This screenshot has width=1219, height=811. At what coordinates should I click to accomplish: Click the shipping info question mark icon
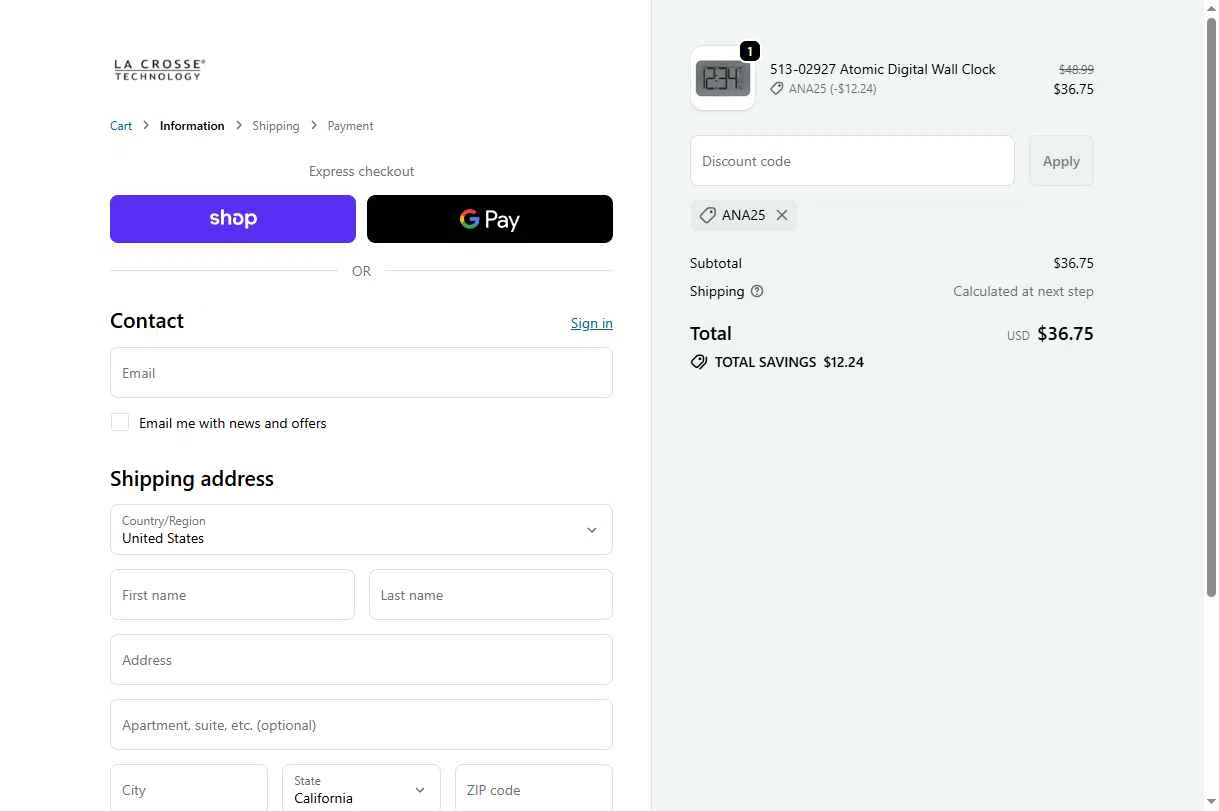click(x=757, y=291)
